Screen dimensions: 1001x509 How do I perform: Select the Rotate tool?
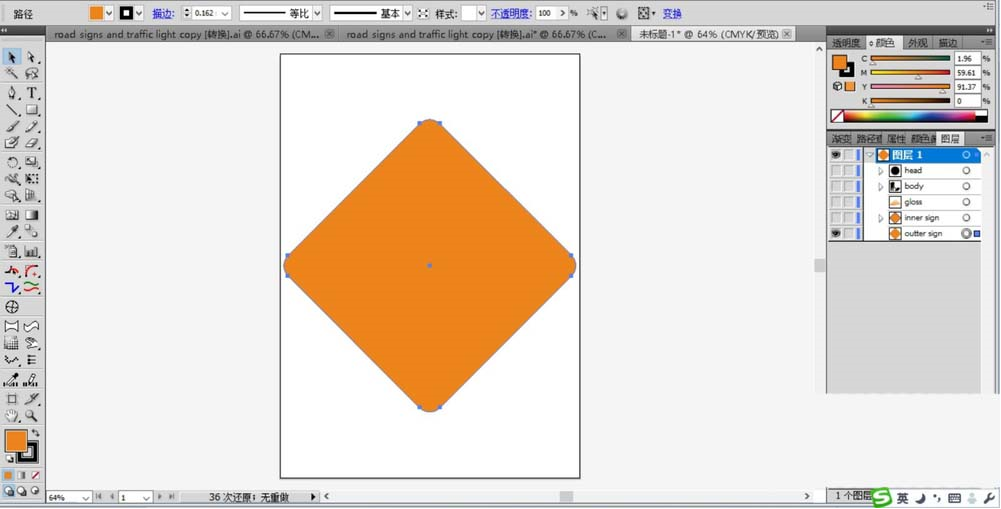point(11,162)
